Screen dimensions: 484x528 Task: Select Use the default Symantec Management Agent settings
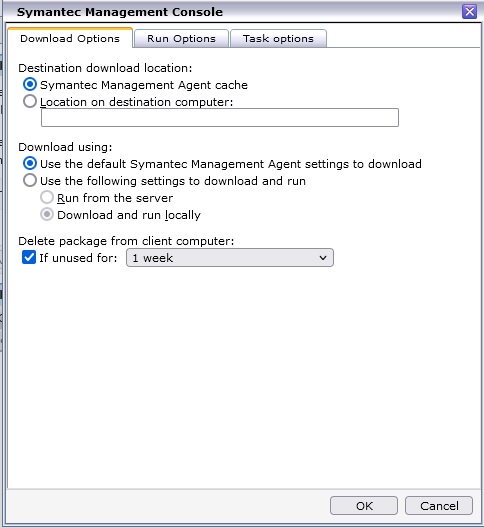(30, 163)
